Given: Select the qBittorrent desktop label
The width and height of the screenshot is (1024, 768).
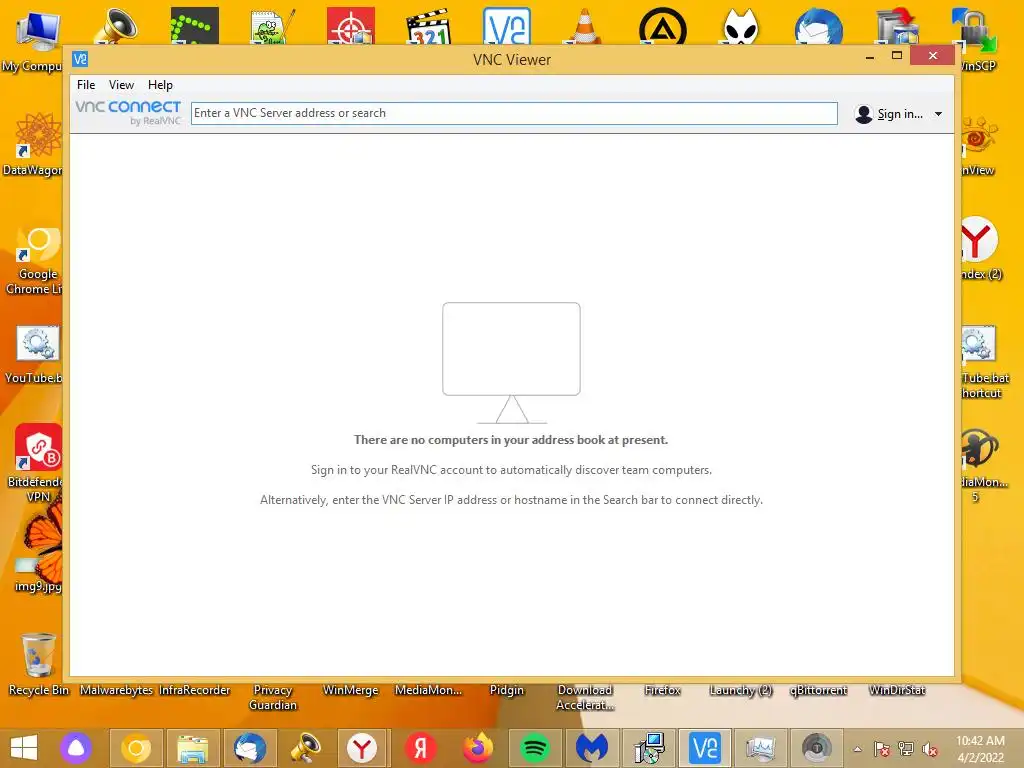Looking at the screenshot, I should coord(818,690).
